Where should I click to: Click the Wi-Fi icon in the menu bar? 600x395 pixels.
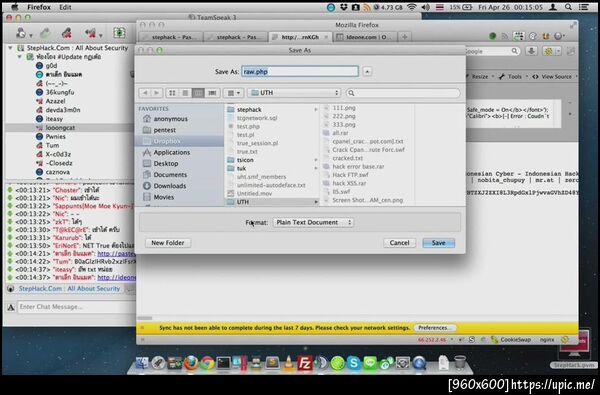point(412,7)
